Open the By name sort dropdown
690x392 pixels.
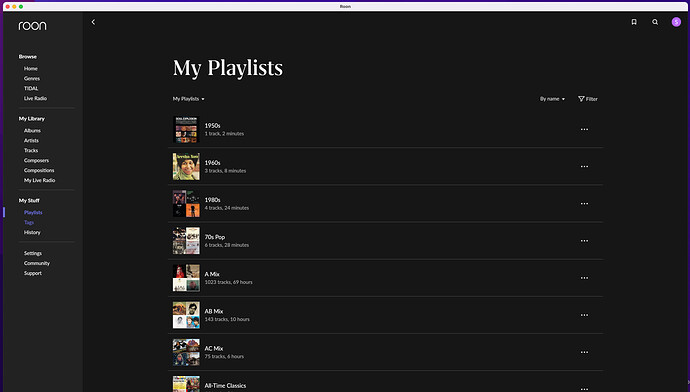coord(552,99)
